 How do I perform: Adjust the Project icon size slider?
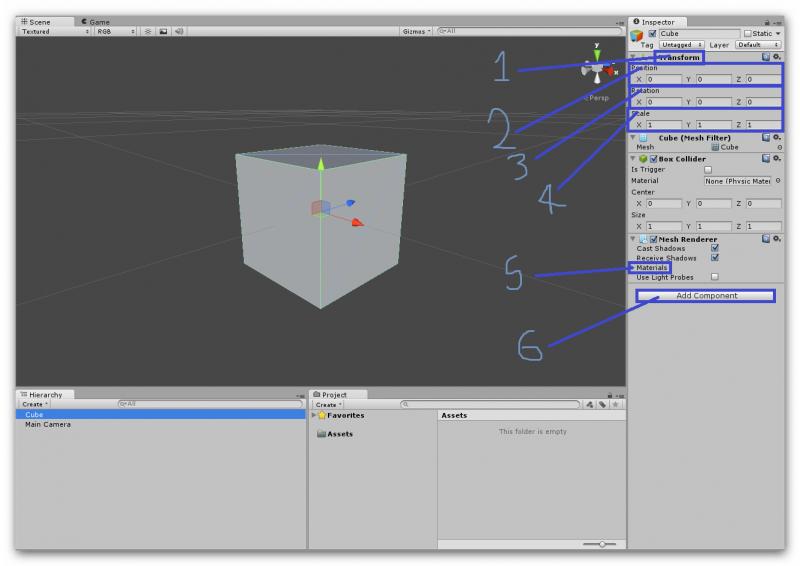[x=602, y=544]
